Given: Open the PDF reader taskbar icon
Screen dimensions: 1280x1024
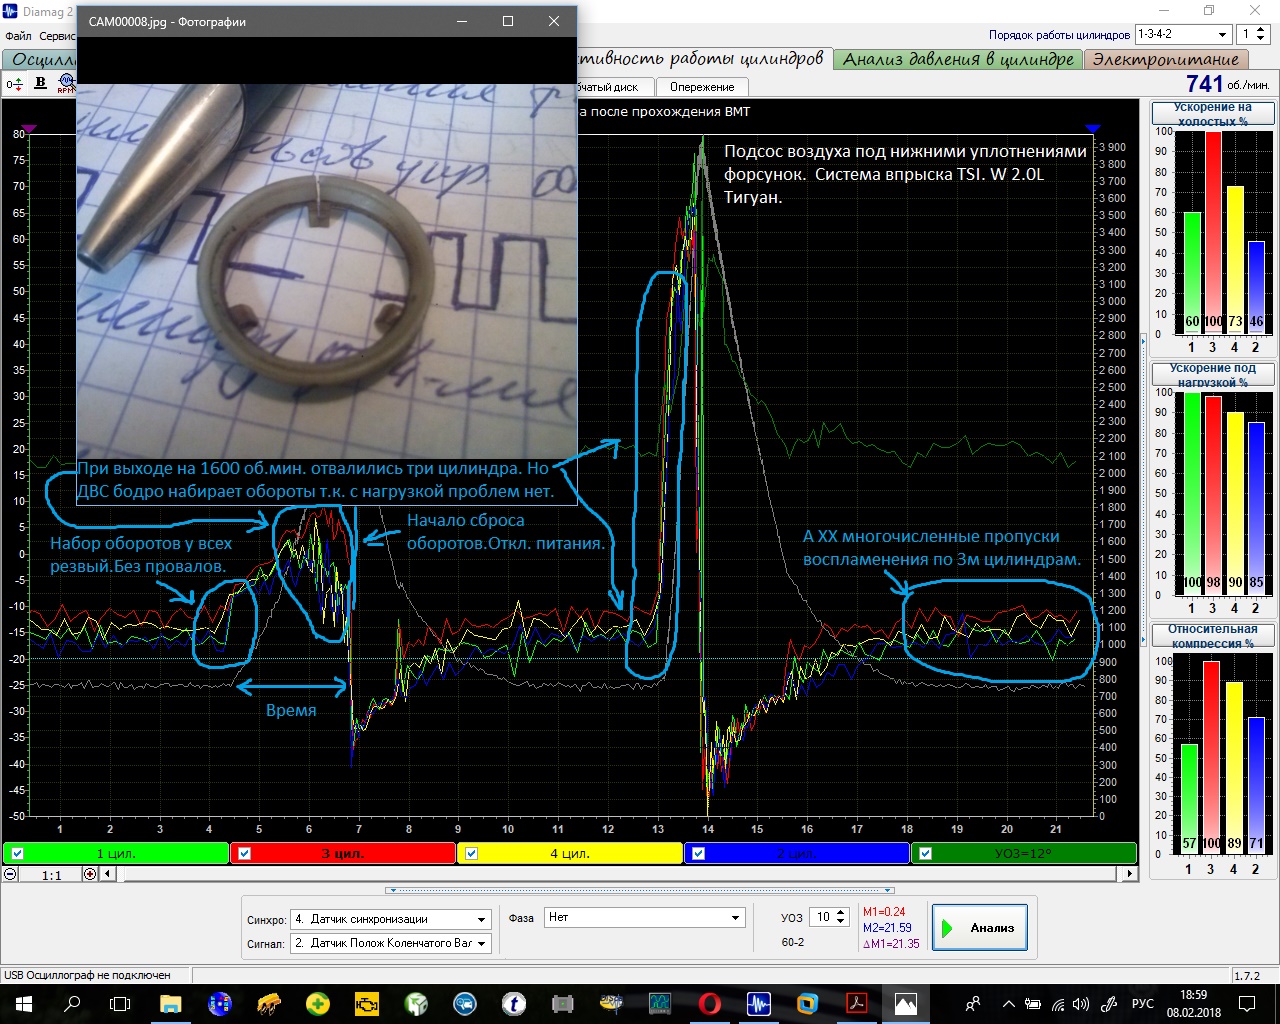Looking at the screenshot, I should tap(856, 1004).
